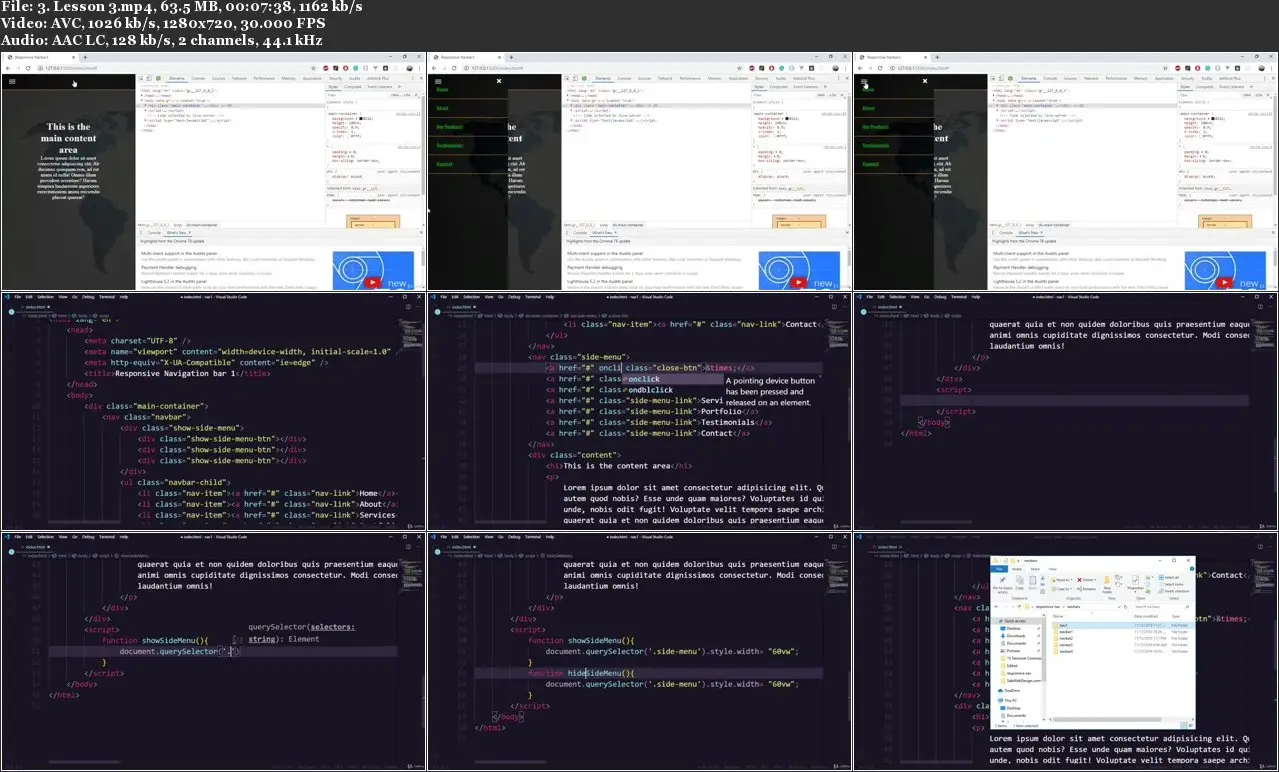The image size is (1279, 772).
Task: Open the Chrome three-dot menu in the first frame
Action: [x=420, y=68]
